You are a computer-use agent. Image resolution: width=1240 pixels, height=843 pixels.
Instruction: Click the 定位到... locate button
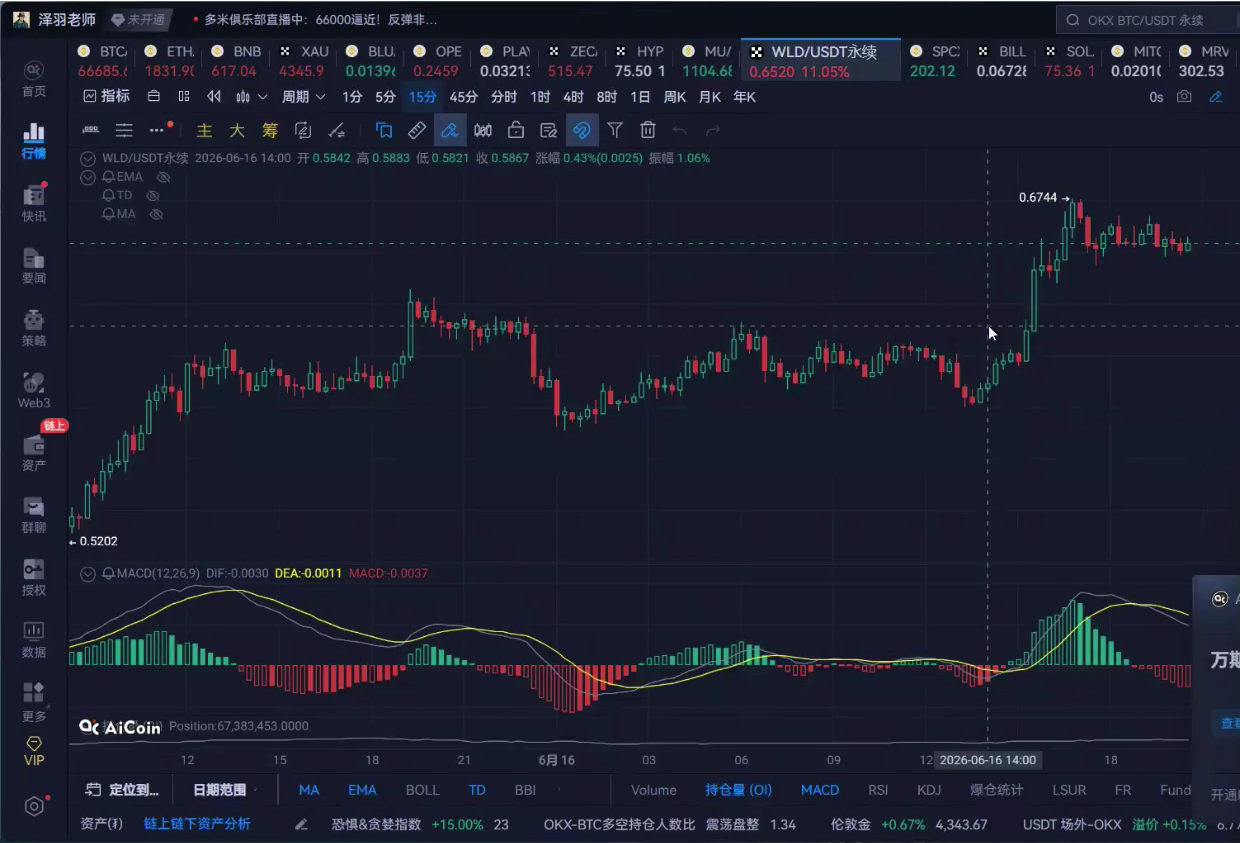(x=123, y=790)
